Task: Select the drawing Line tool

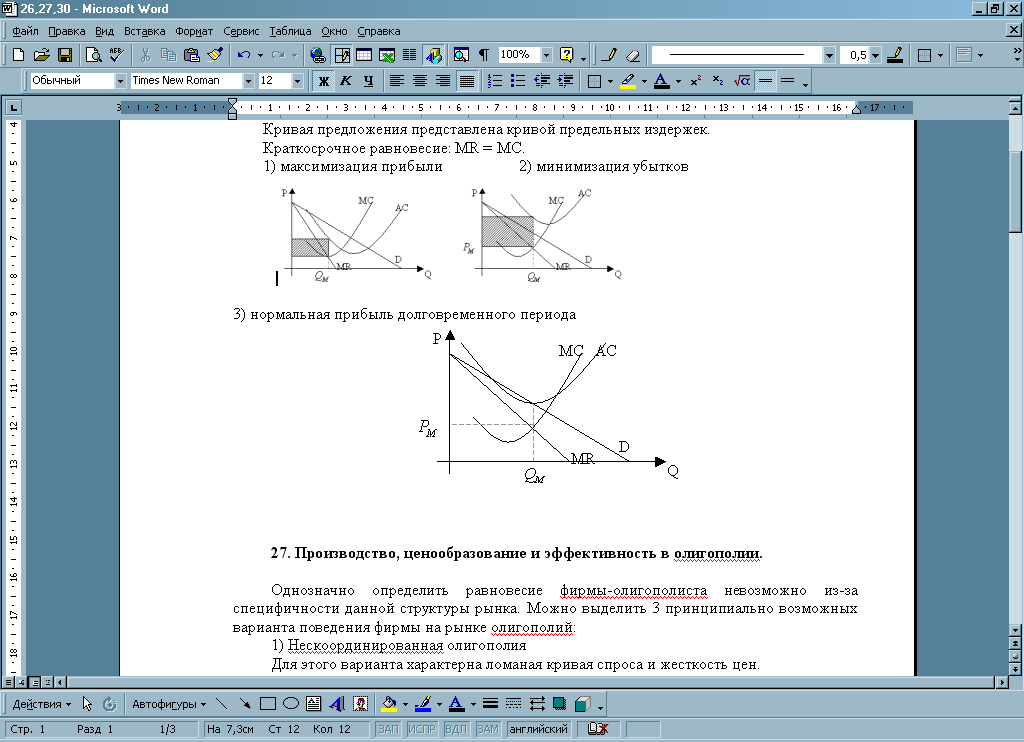Action: coord(222,703)
